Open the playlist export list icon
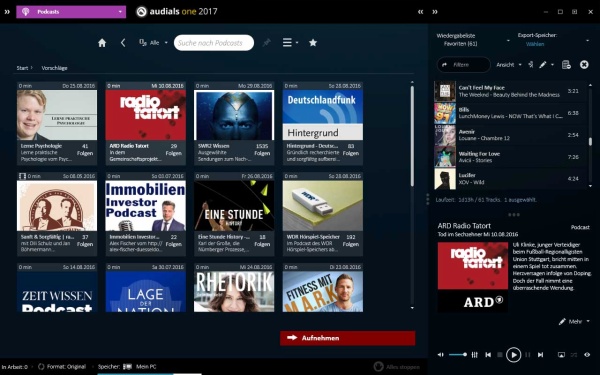600x375 pixels. (566, 65)
